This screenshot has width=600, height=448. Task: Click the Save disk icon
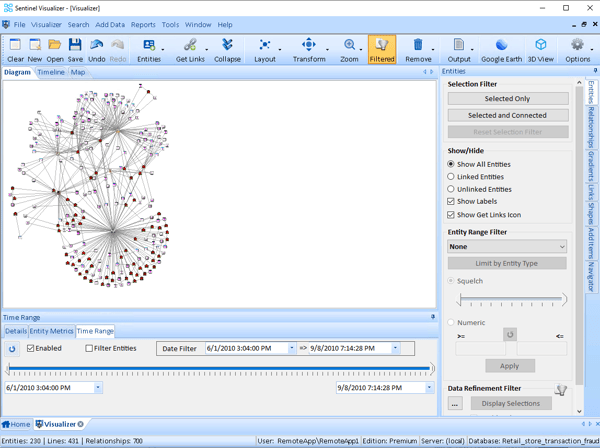pyautogui.click(x=75, y=46)
